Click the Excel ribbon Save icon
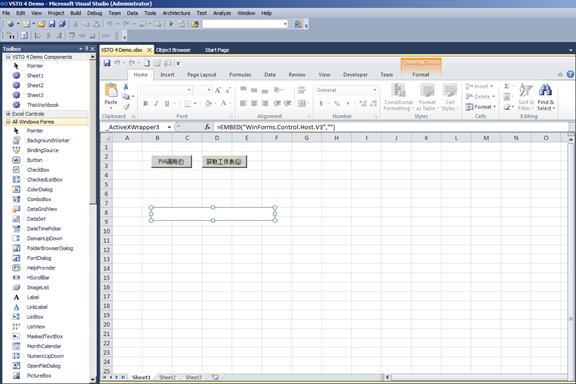The width and height of the screenshot is (576, 384). coord(107,63)
